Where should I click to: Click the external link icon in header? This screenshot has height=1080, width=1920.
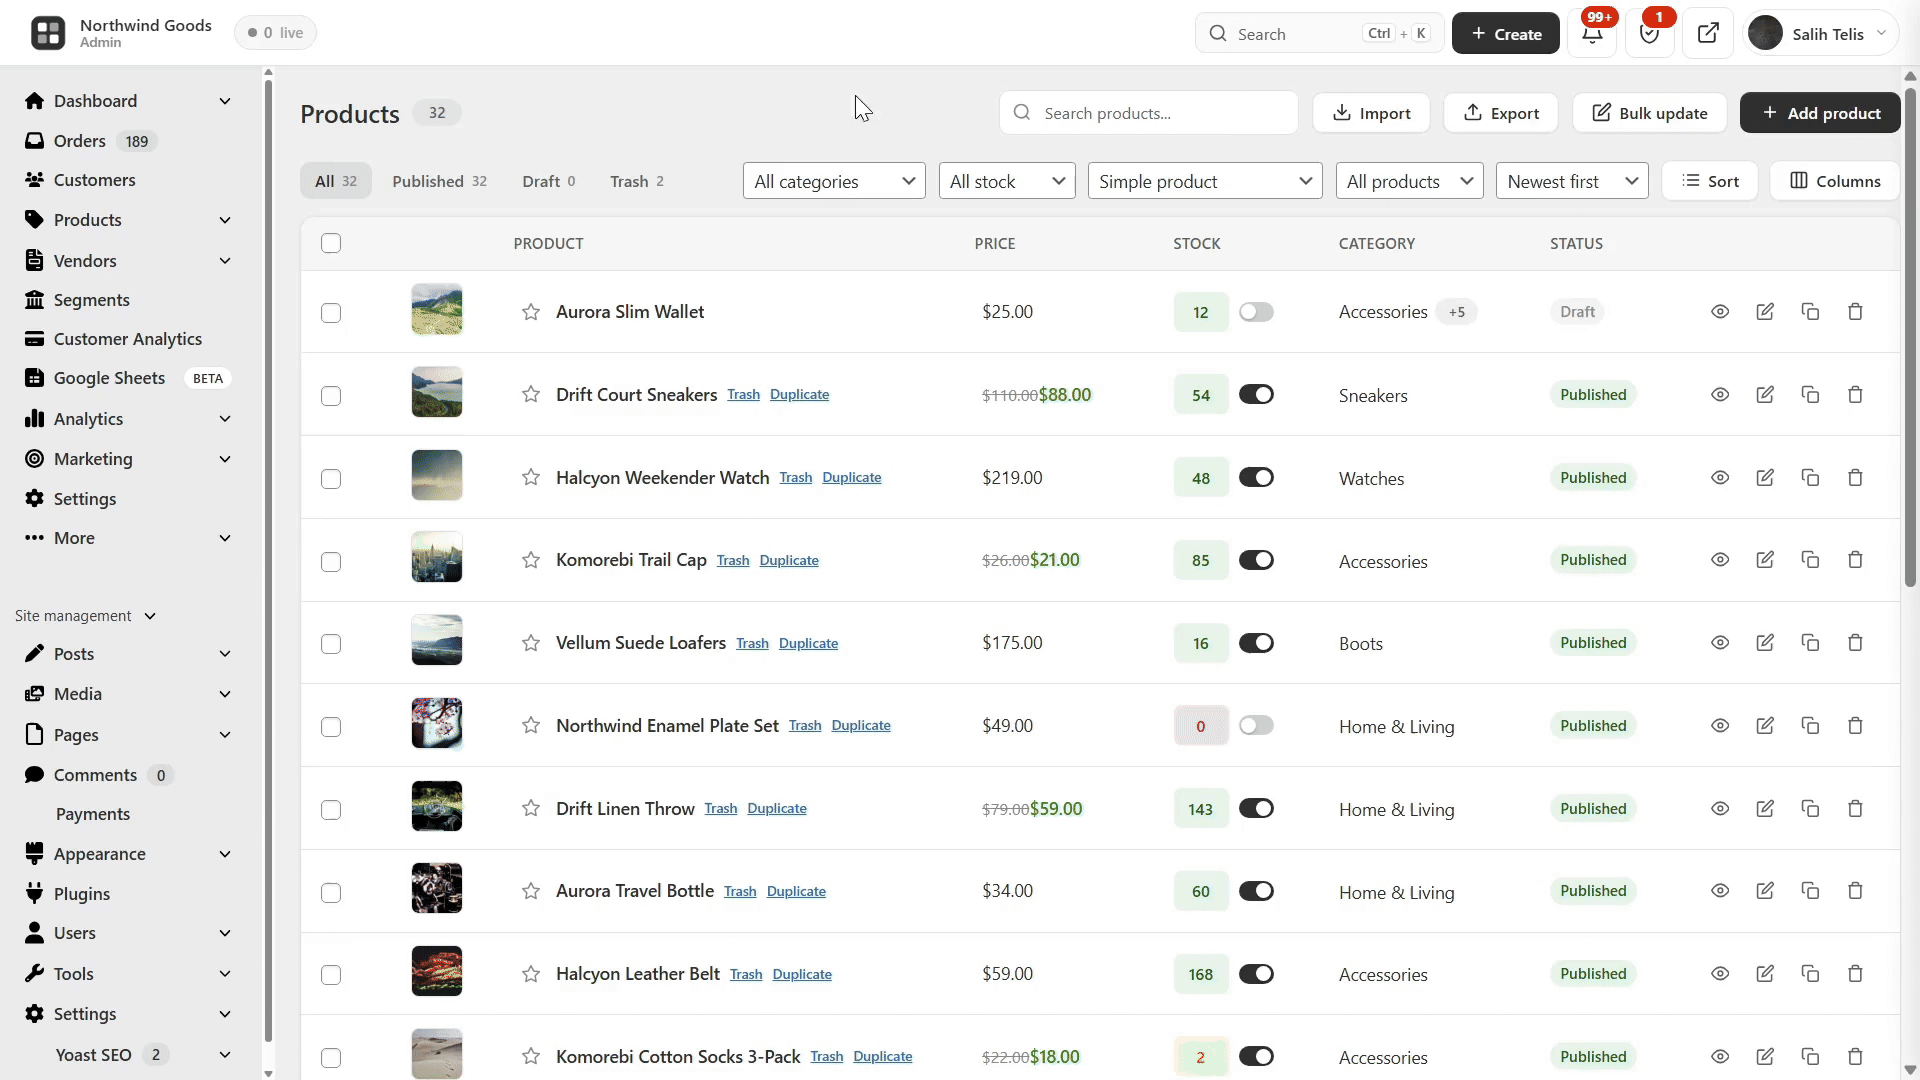pos(1708,34)
